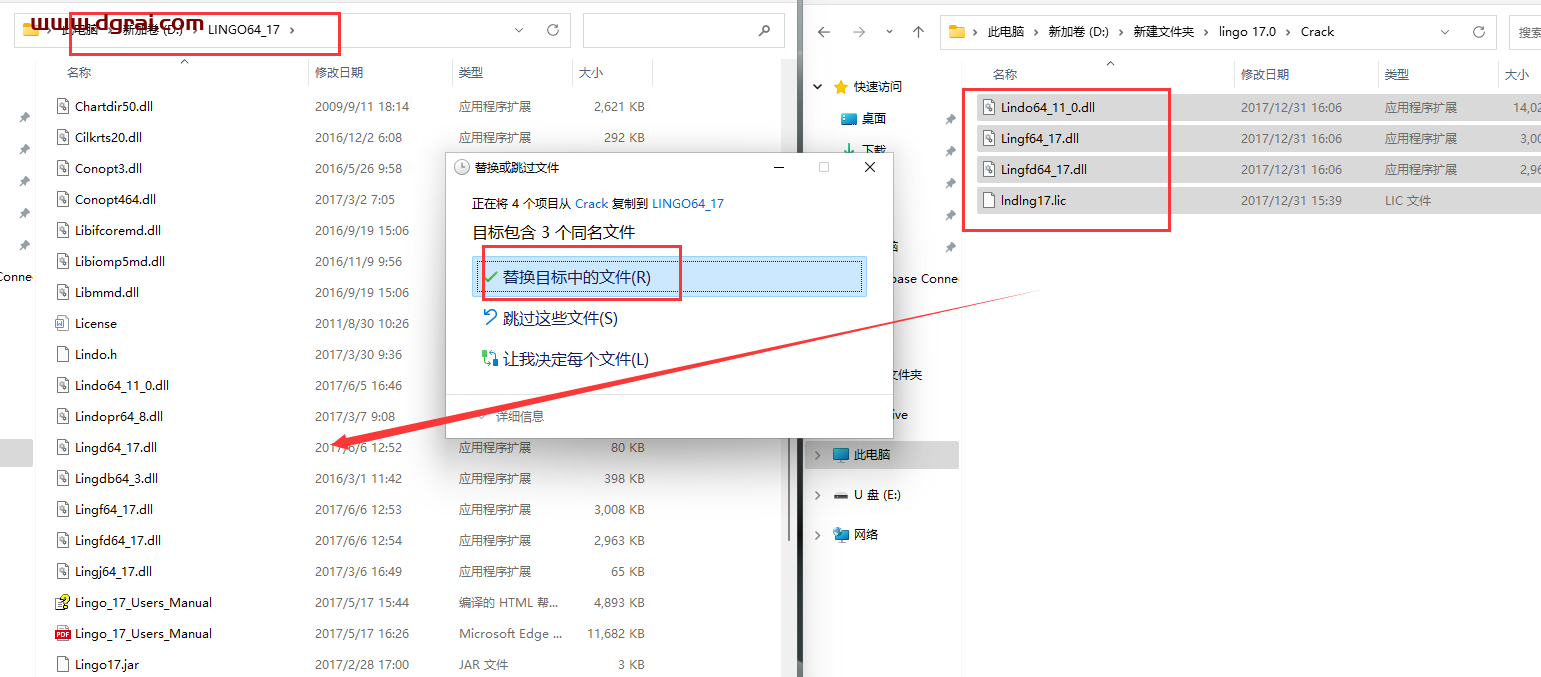Click lingo 17.0 breadcrumb segment

[x=1247, y=32]
